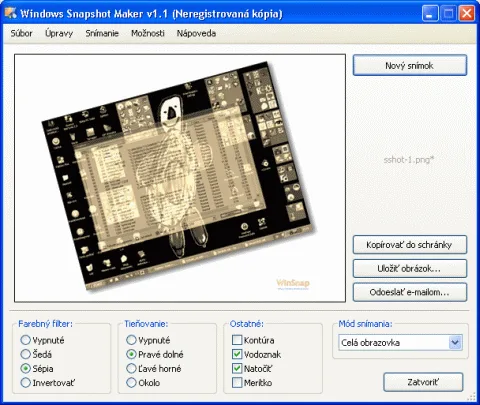Select Okolo shadow option
Screen dimensions: 480x405
coord(143,382)
